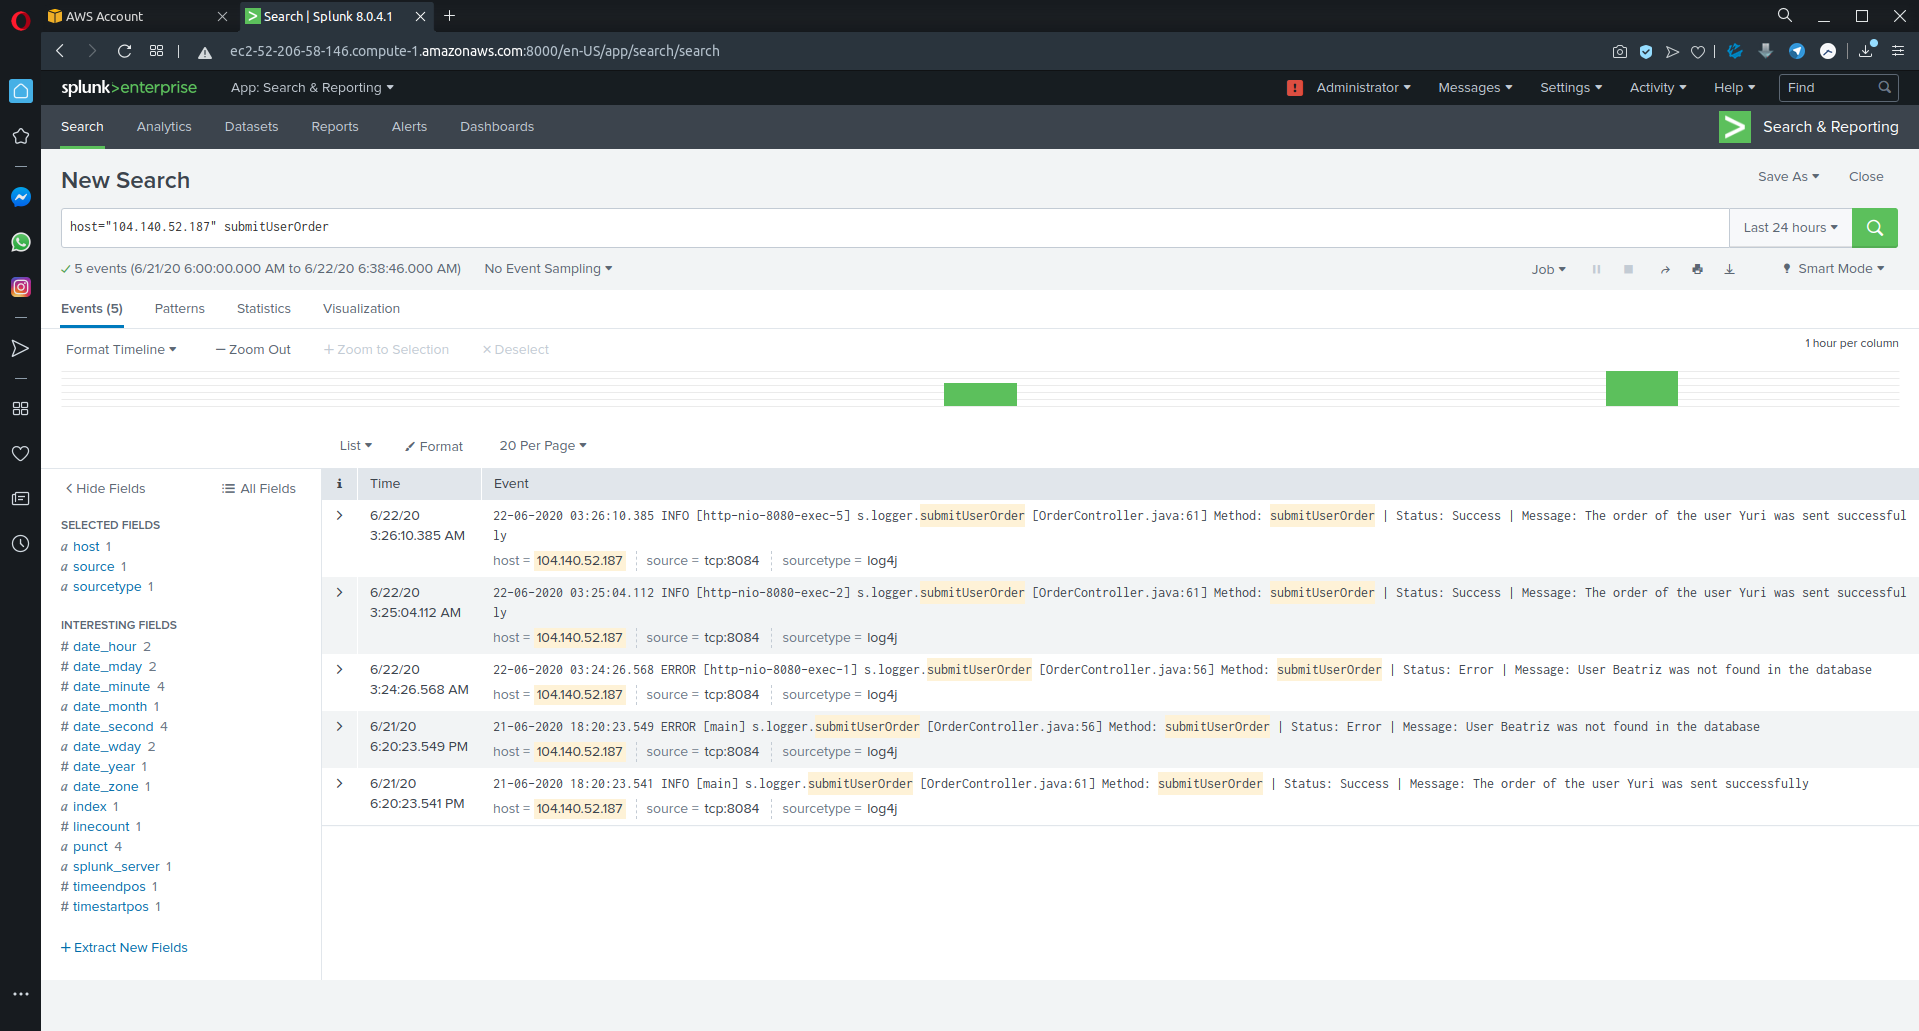Image resolution: width=1919 pixels, height=1031 pixels.
Task: Expand the 3:25:04.112 AM event row
Action: (340, 593)
